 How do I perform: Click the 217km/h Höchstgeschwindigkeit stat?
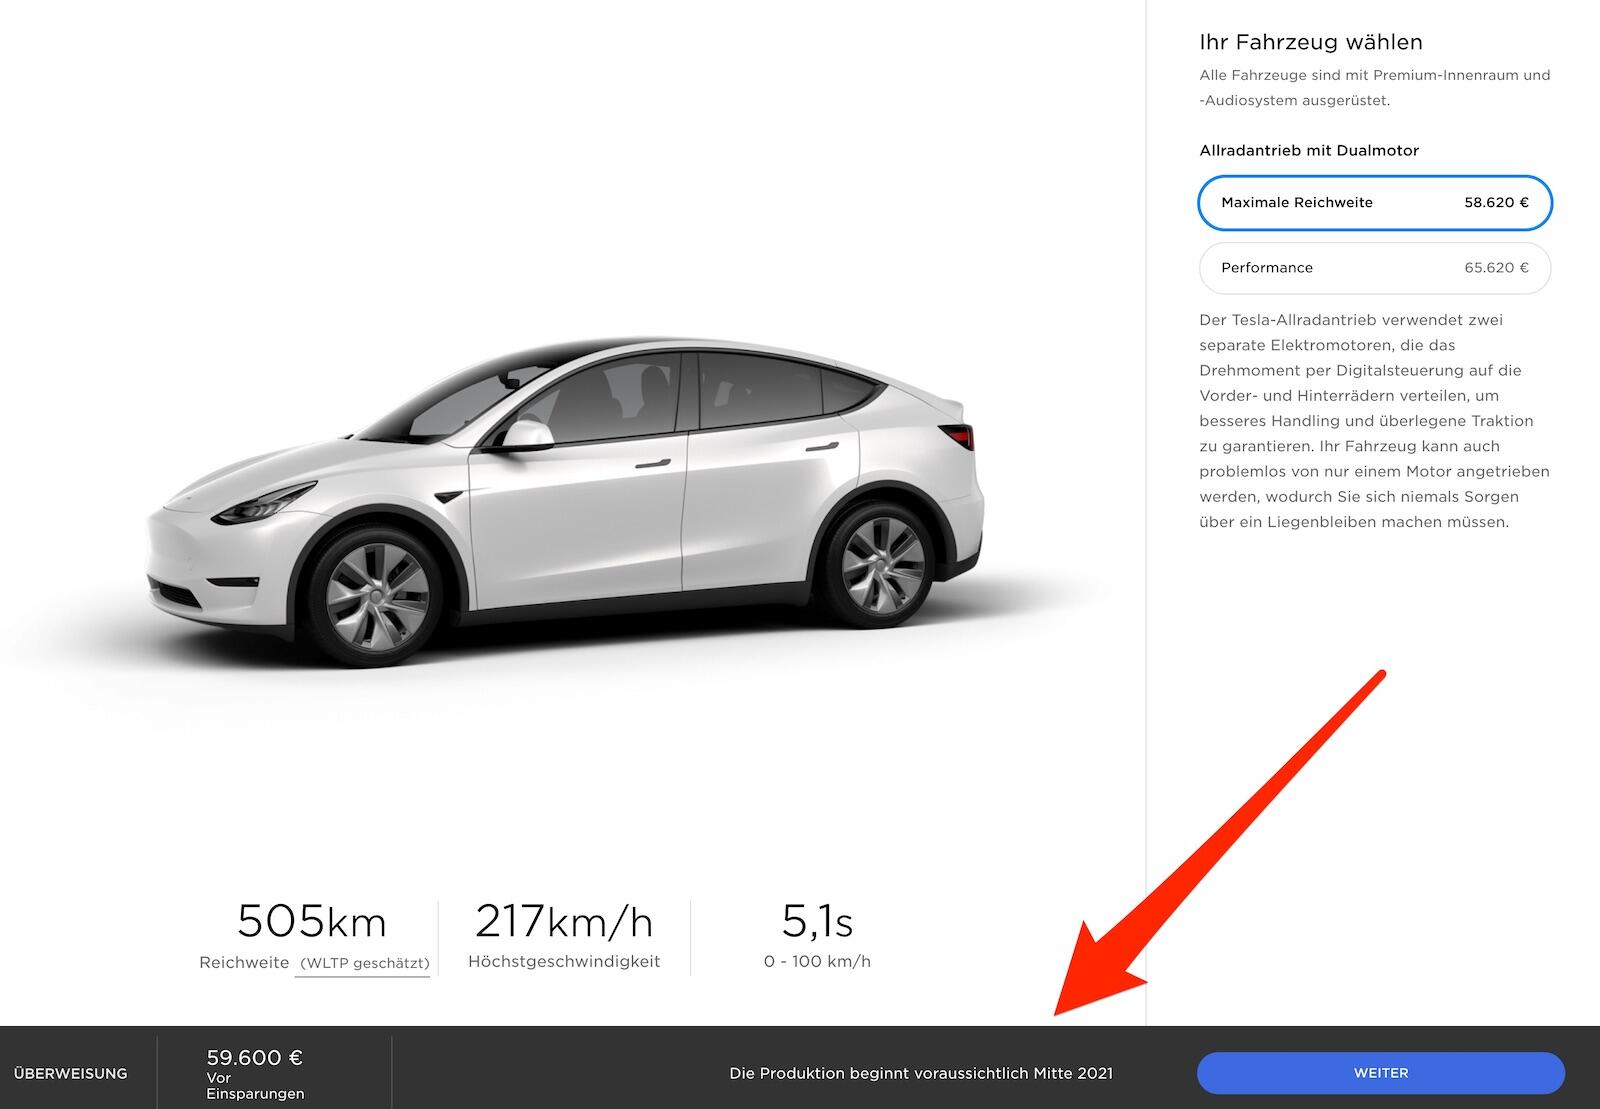pos(564,935)
